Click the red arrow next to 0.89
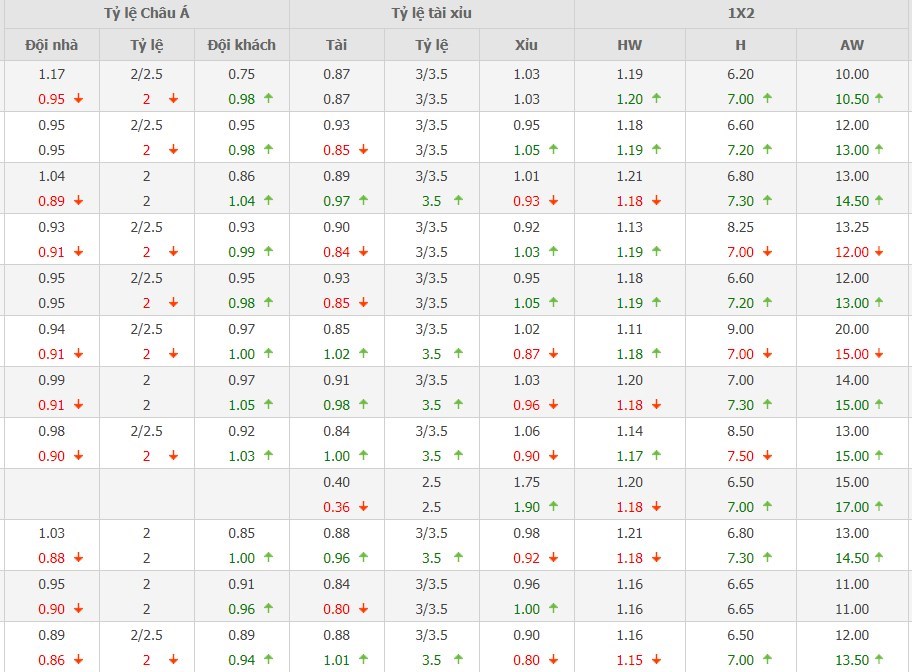Viewport: 912px width, 672px height. (78, 200)
